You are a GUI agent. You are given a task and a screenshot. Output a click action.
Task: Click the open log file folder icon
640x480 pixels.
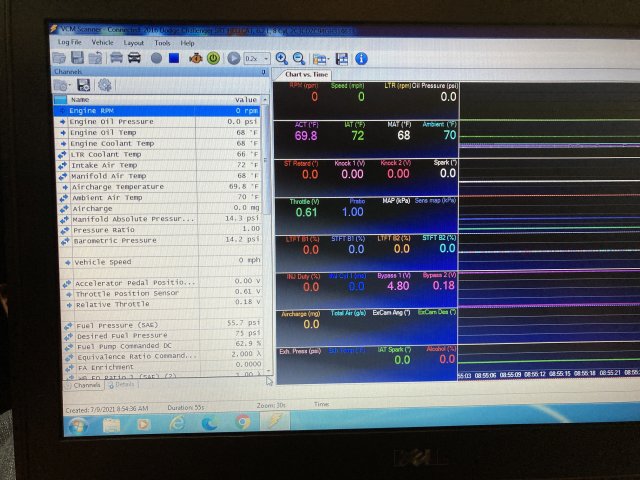[x=60, y=59]
